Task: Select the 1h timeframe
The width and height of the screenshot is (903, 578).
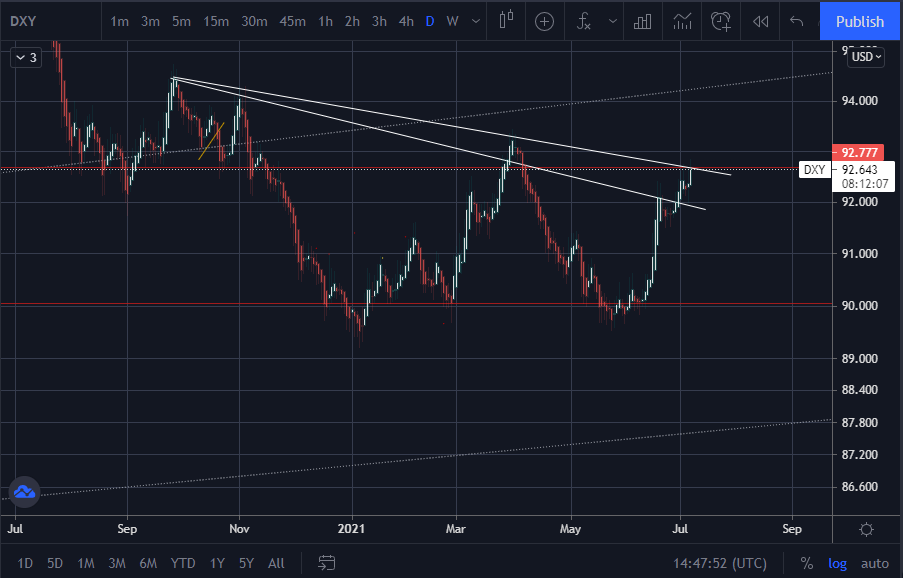Action: [325, 21]
